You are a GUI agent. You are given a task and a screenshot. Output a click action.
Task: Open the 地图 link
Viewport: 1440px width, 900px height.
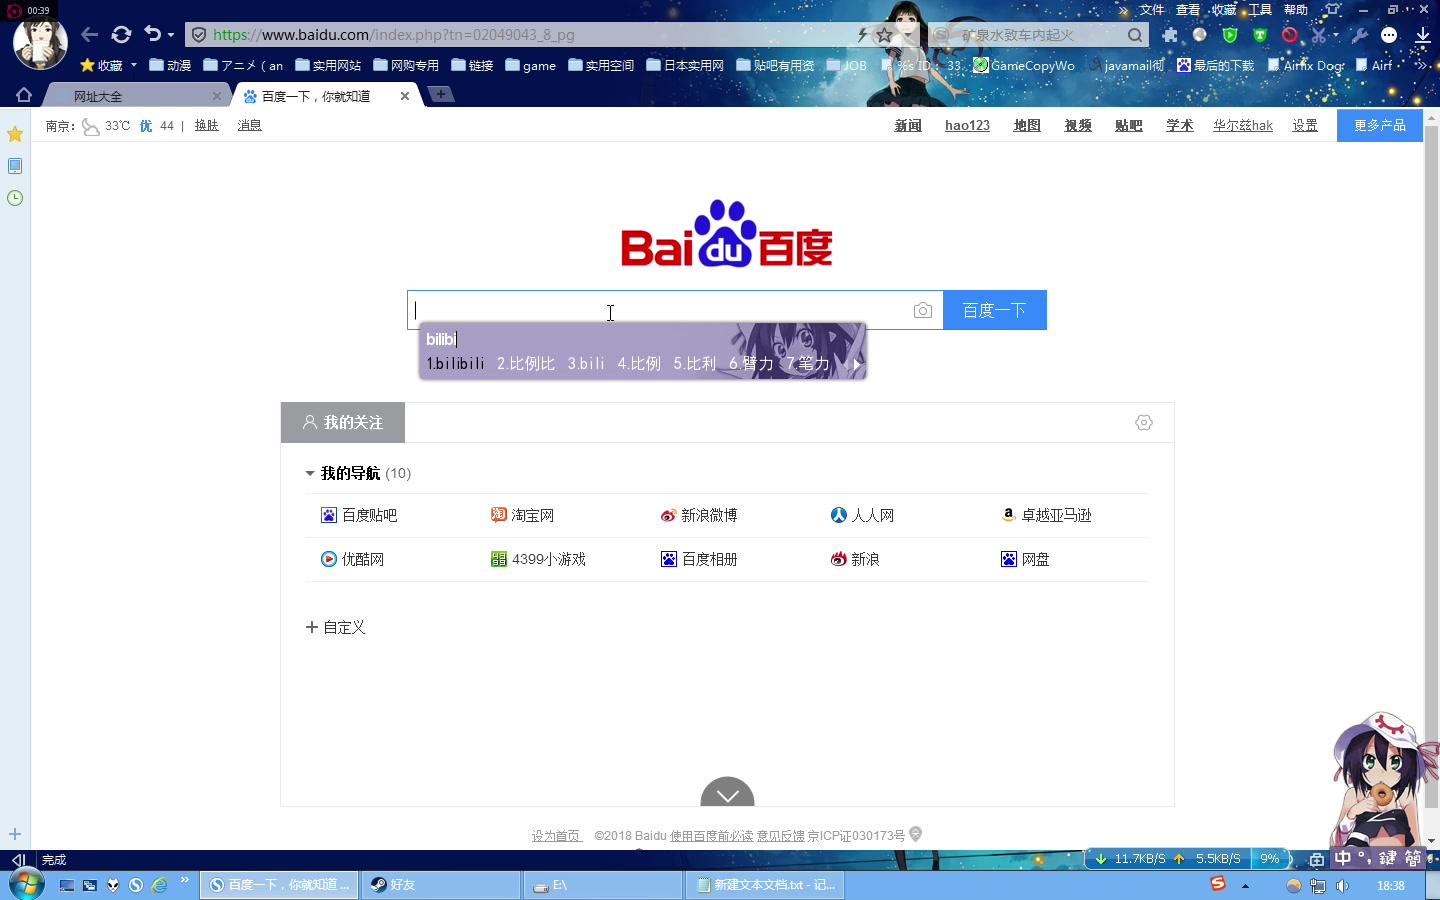pos(1027,125)
